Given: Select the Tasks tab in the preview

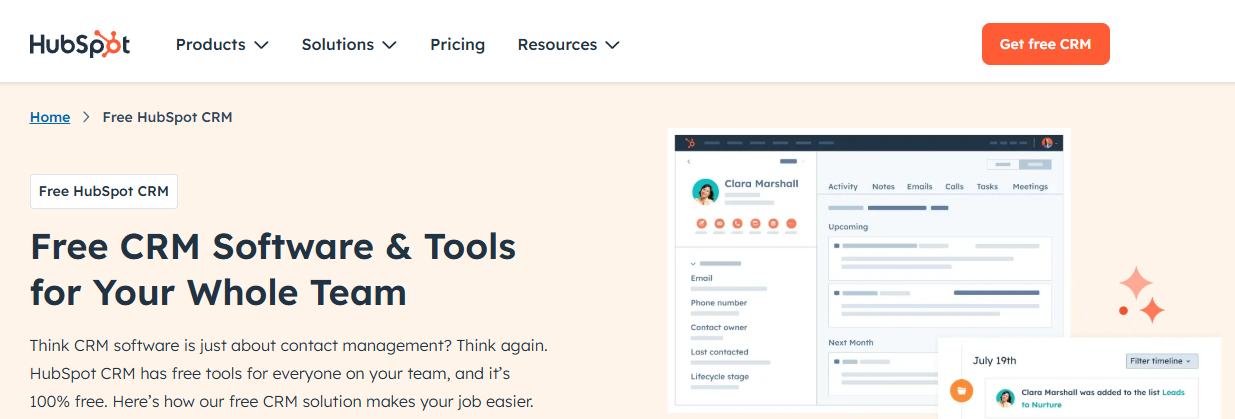Looking at the screenshot, I should coord(987,186).
